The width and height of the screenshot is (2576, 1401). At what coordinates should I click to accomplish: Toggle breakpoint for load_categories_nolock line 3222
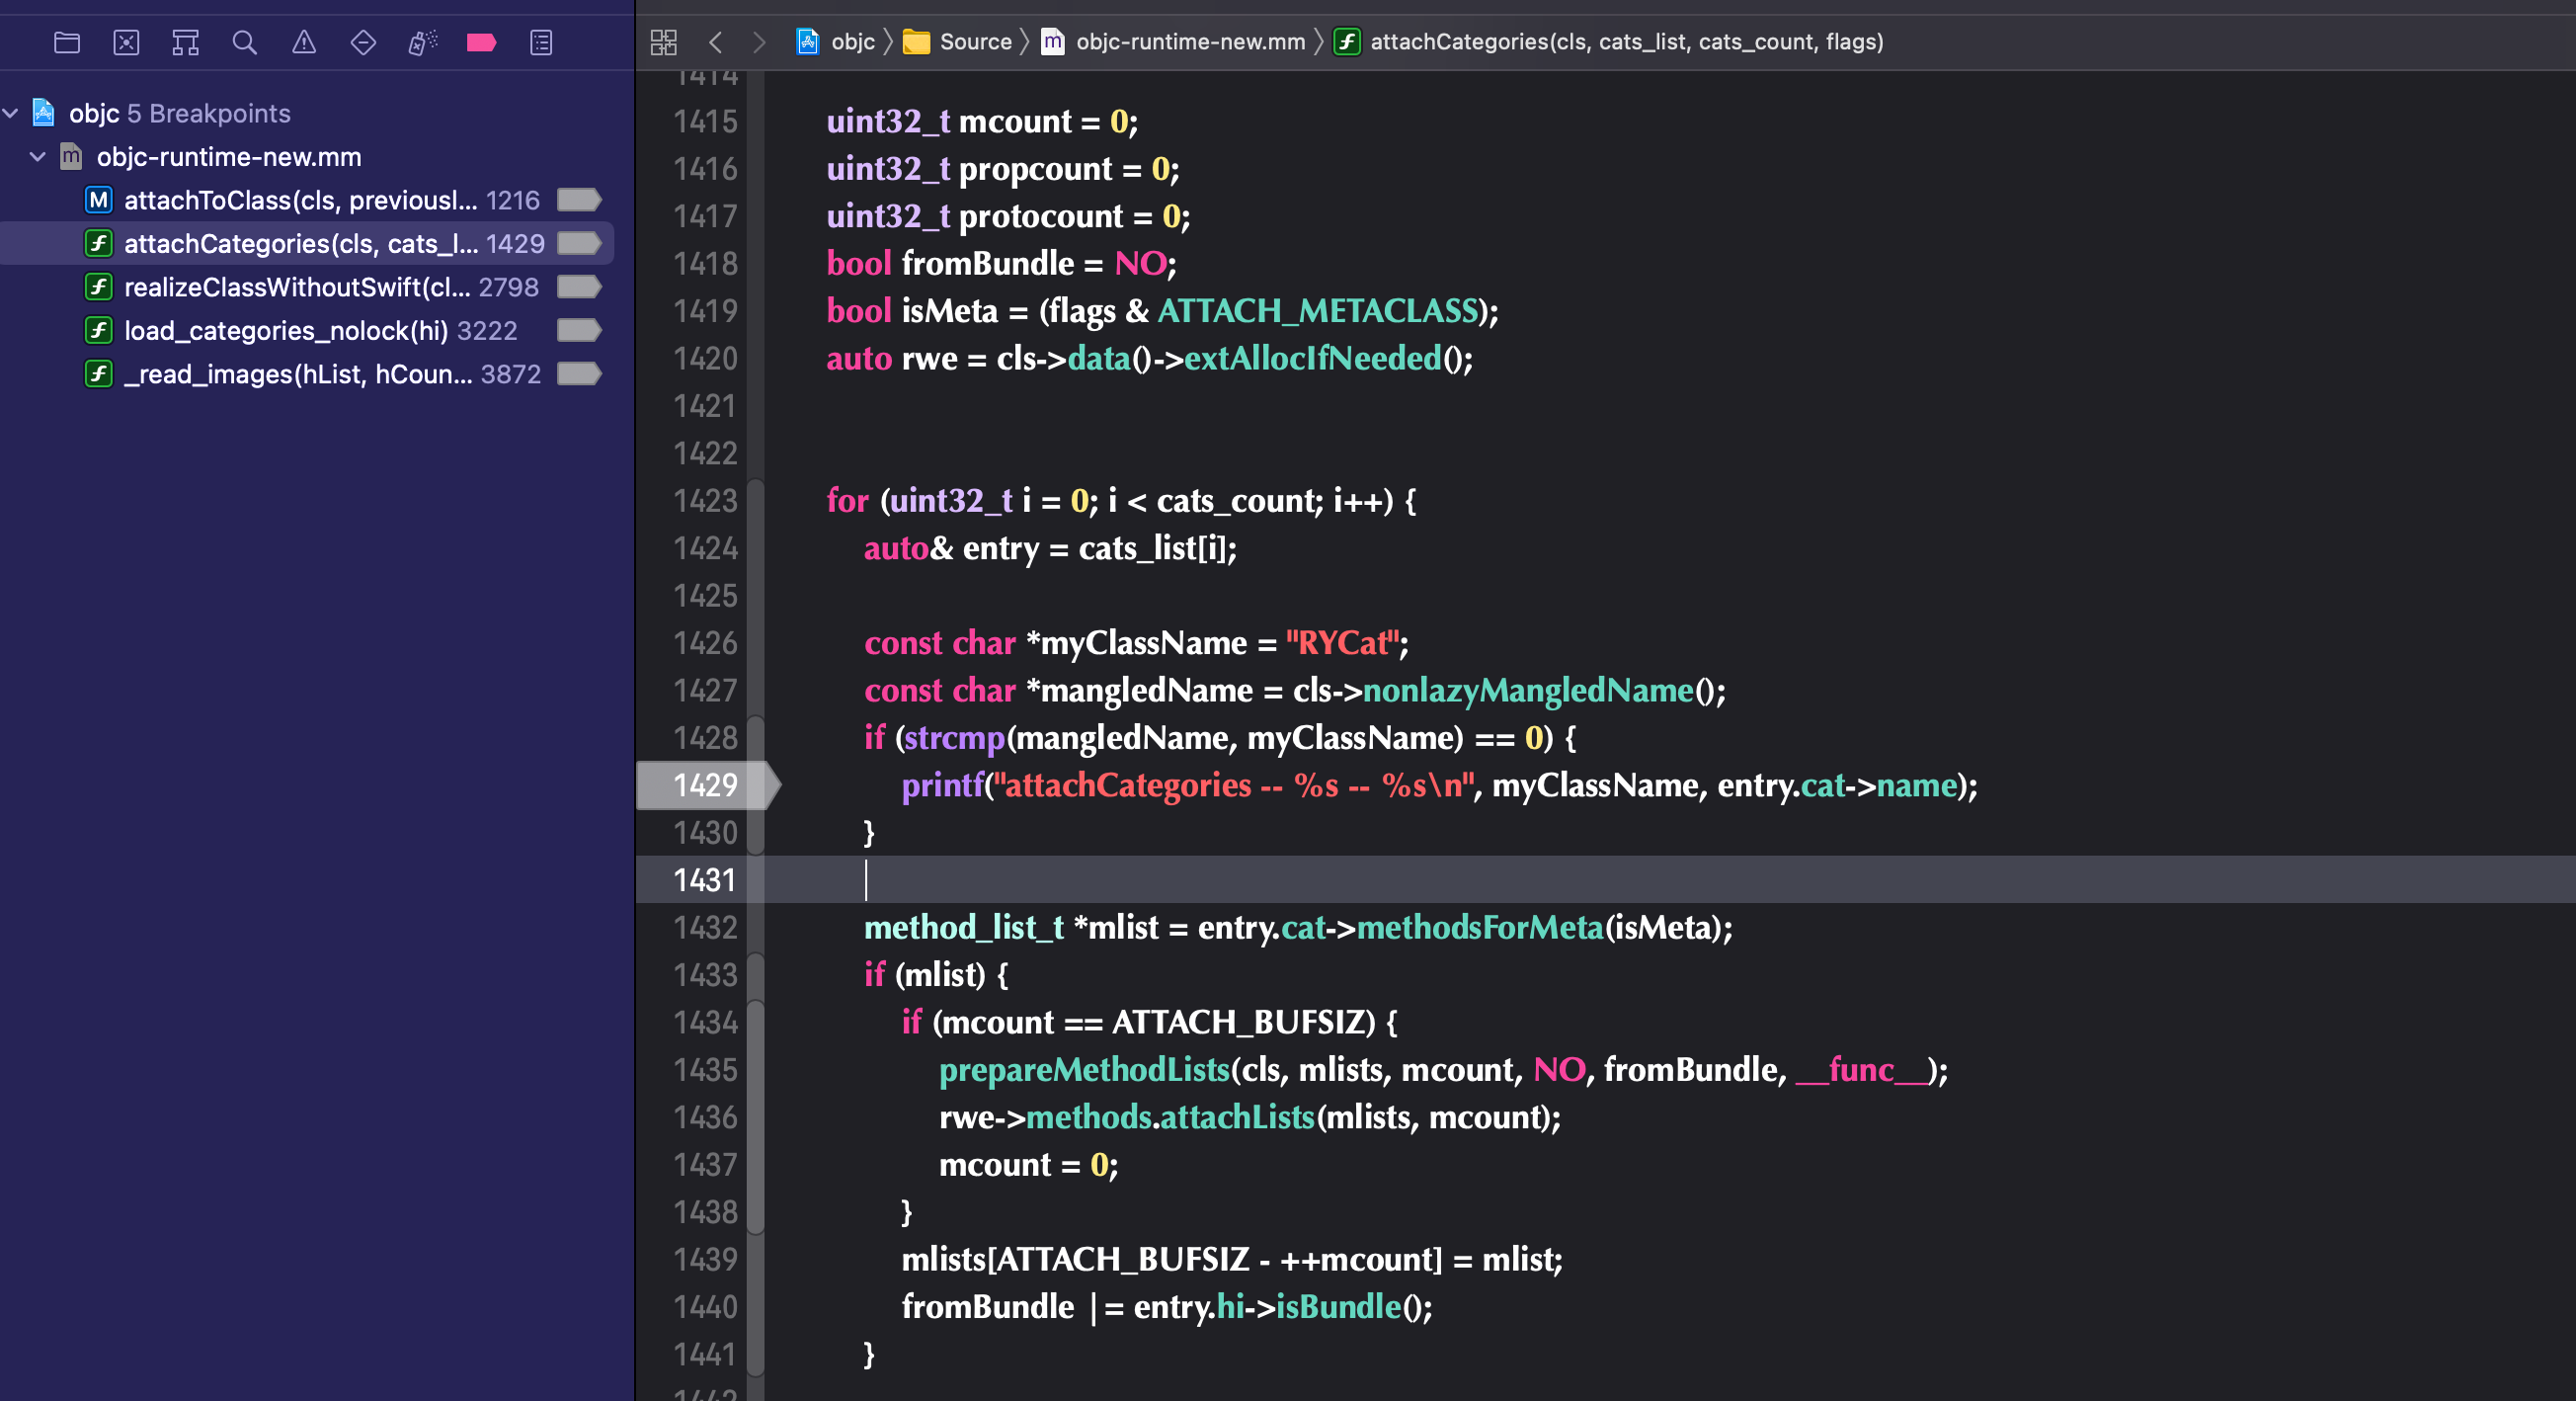(578, 330)
